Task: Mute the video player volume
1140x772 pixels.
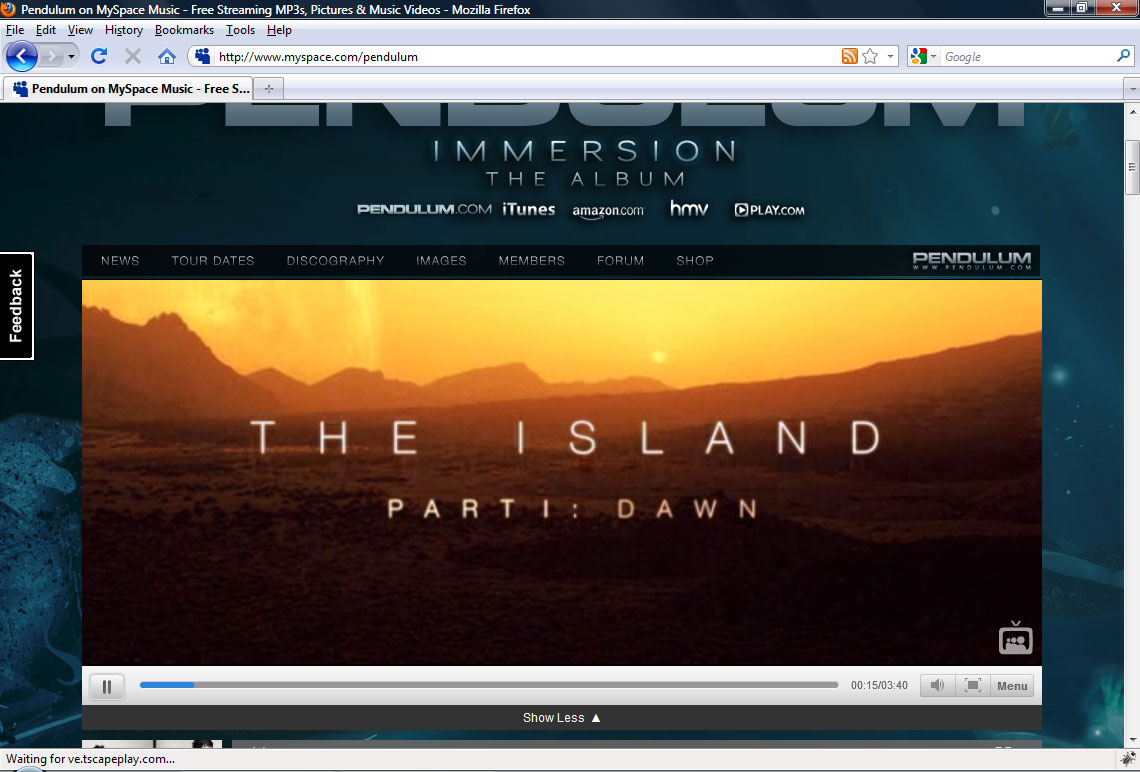Action: tap(937, 685)
